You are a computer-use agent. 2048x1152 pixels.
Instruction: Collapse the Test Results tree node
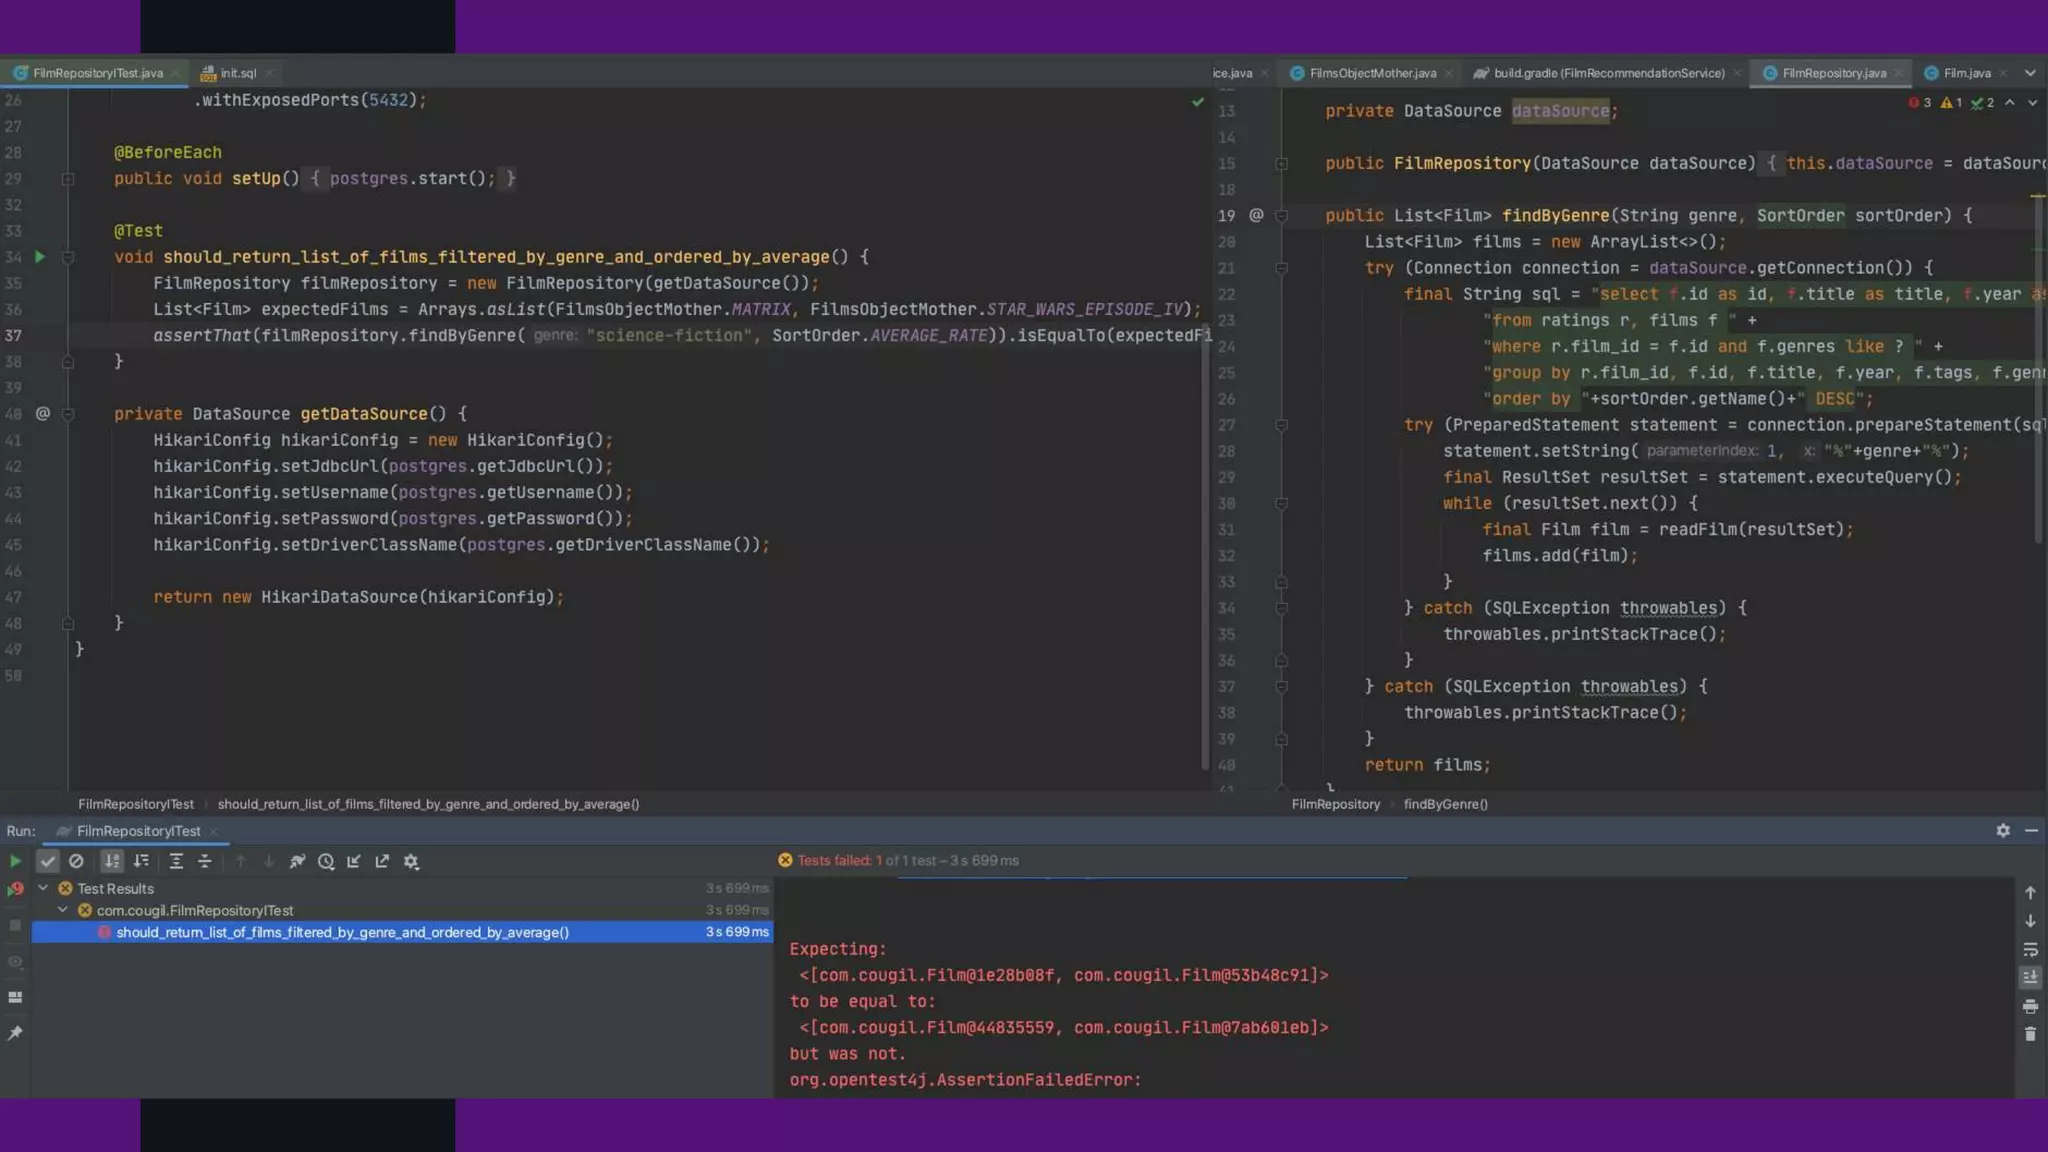coord(43,888)
